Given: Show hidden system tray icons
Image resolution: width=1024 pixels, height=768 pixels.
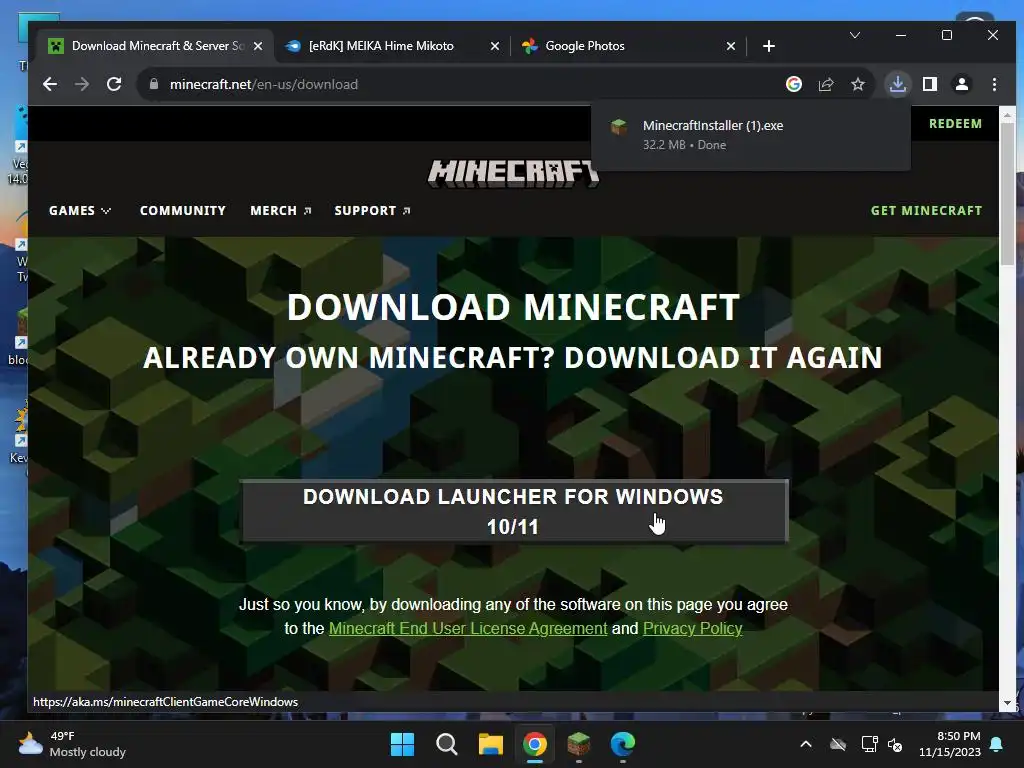Looking at the screenshot, I should pyautogui.click(x=806, y=744).
